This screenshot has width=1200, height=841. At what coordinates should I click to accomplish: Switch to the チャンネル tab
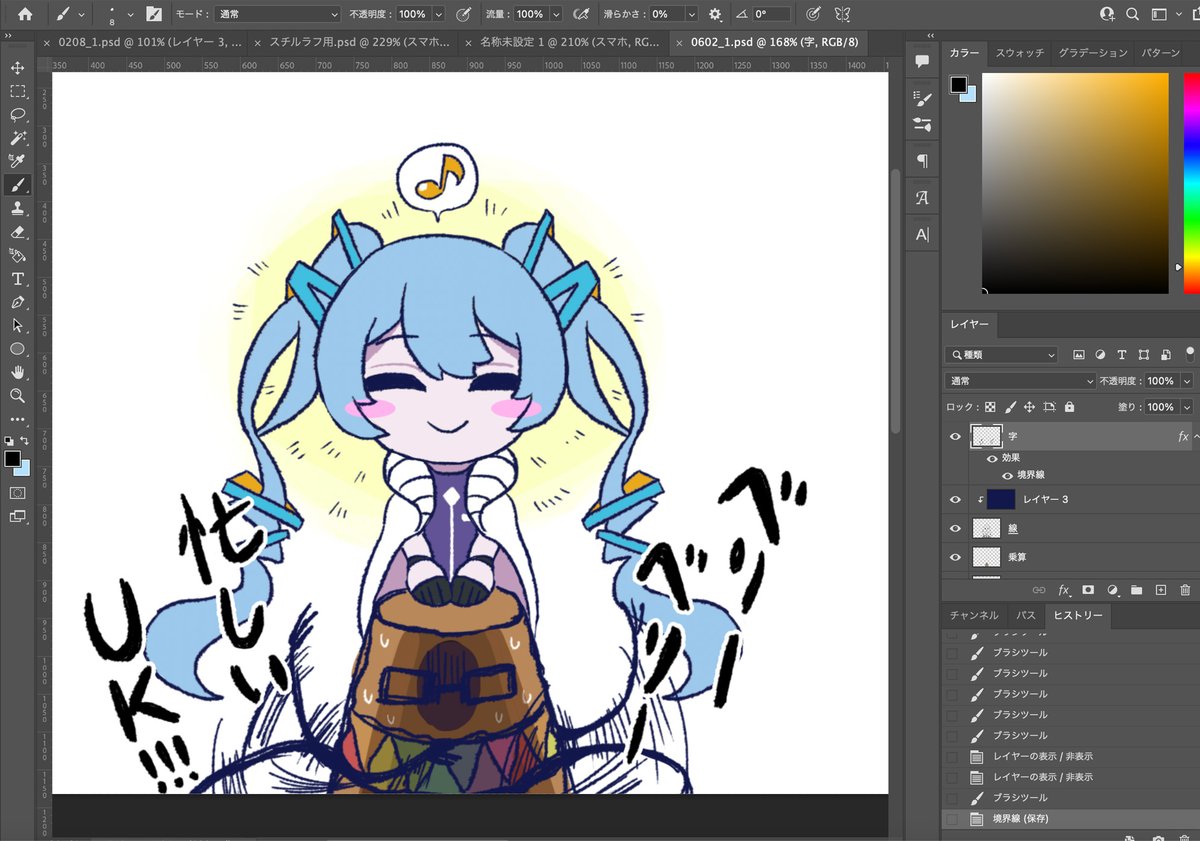[973, 615]
